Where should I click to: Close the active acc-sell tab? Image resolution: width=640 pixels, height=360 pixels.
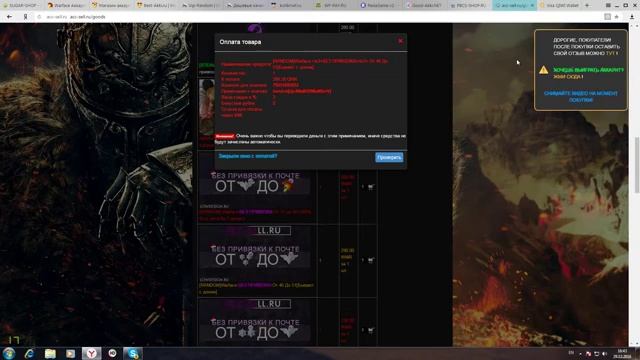532,5
